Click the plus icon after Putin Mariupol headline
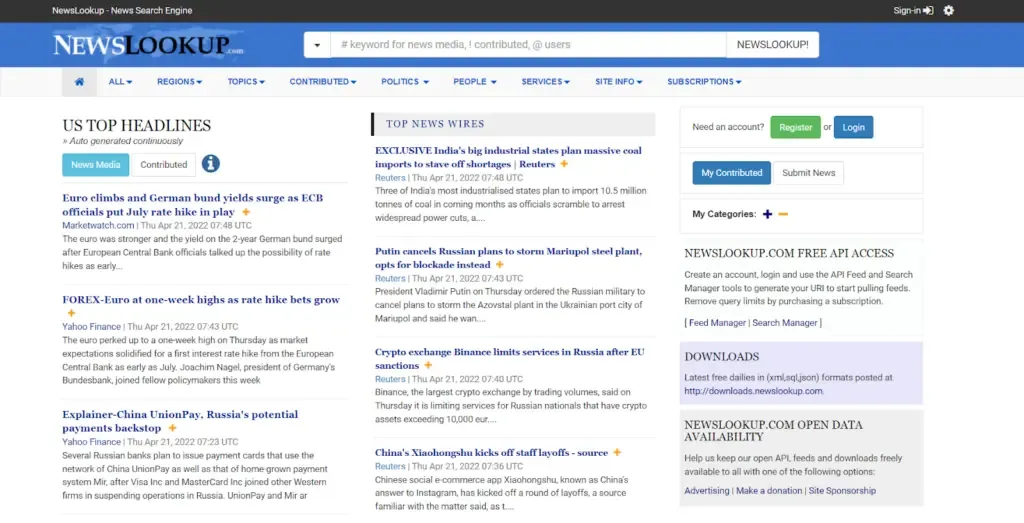The width and height of the screenshot is (1024, 523). 500,264
